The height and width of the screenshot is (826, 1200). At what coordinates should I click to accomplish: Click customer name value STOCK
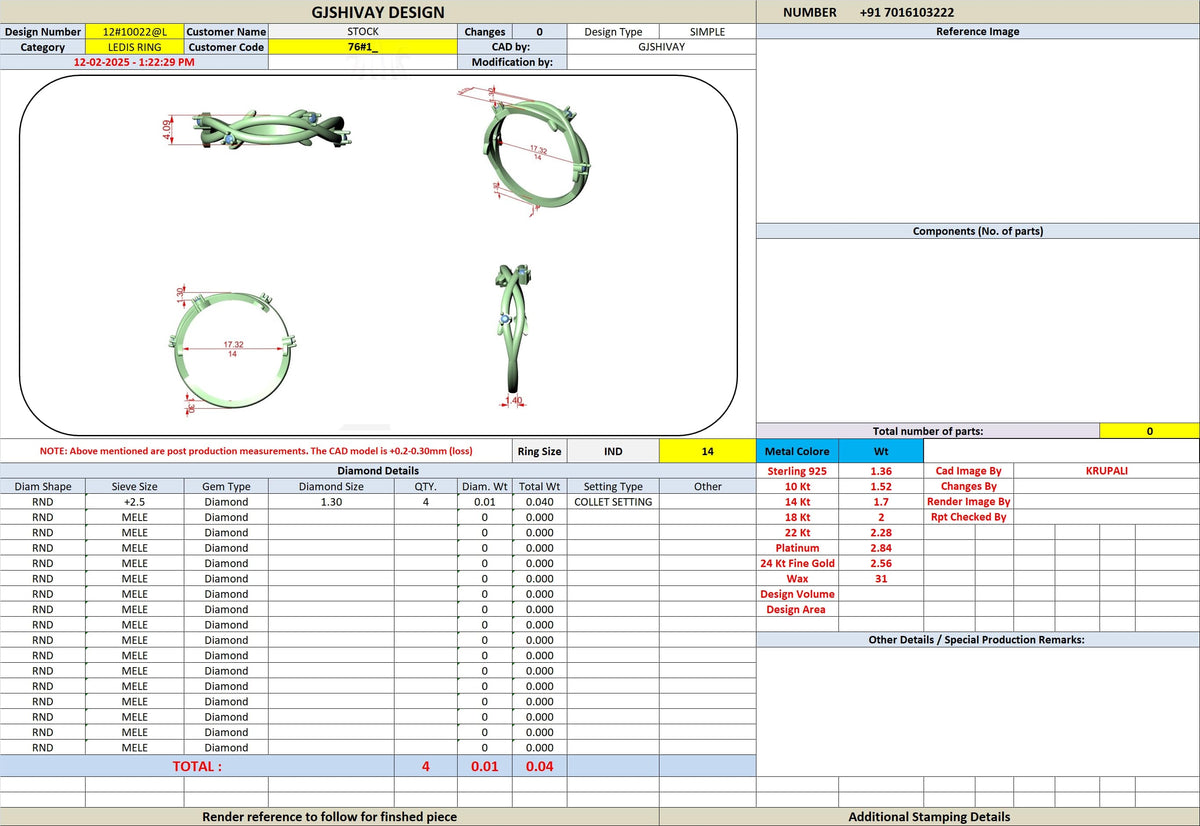(363, 31)
